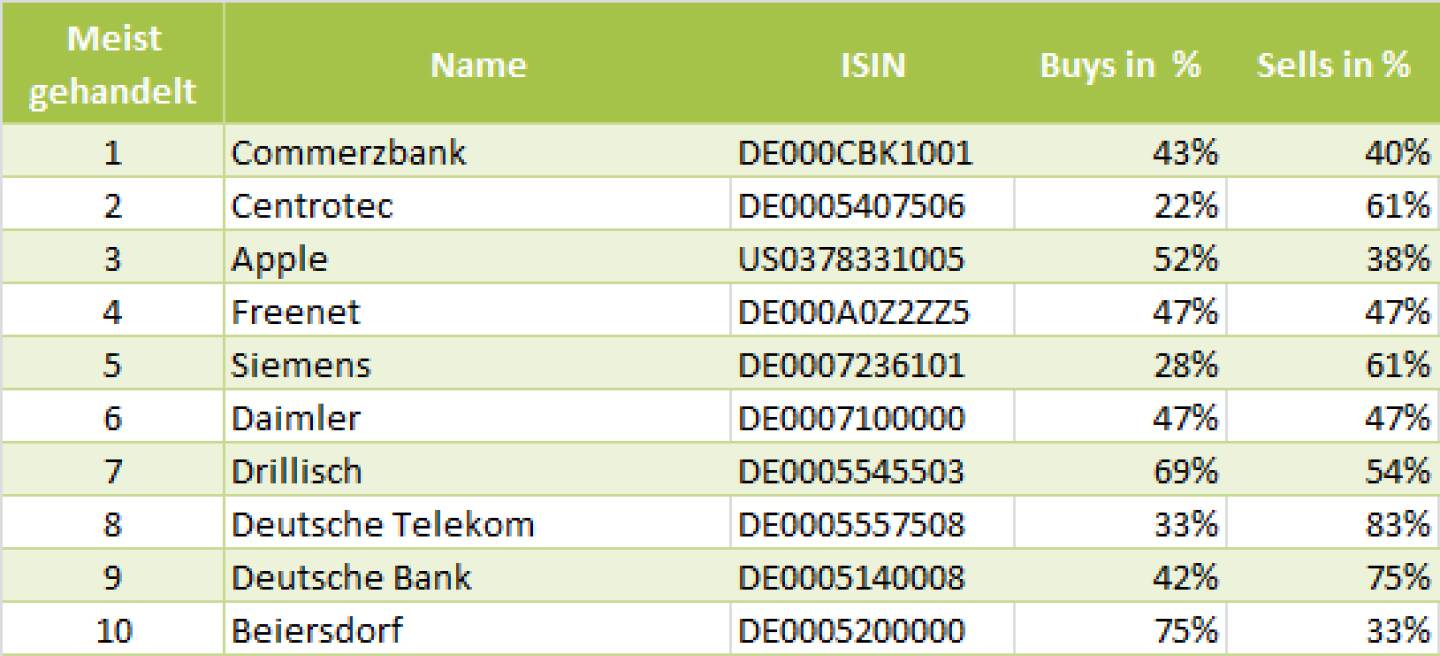
Task: Click the Deutsche Telekom name cell
Action: pyautogui.click(x=382, y=524)
